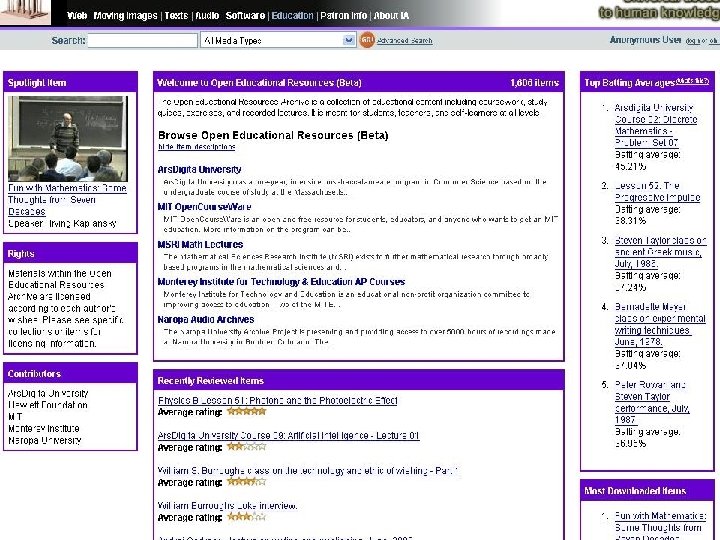Select ArsDigita University in Contributors list
Image resolution: width=720 pixels, height=540 pixels.
[48, 394]
